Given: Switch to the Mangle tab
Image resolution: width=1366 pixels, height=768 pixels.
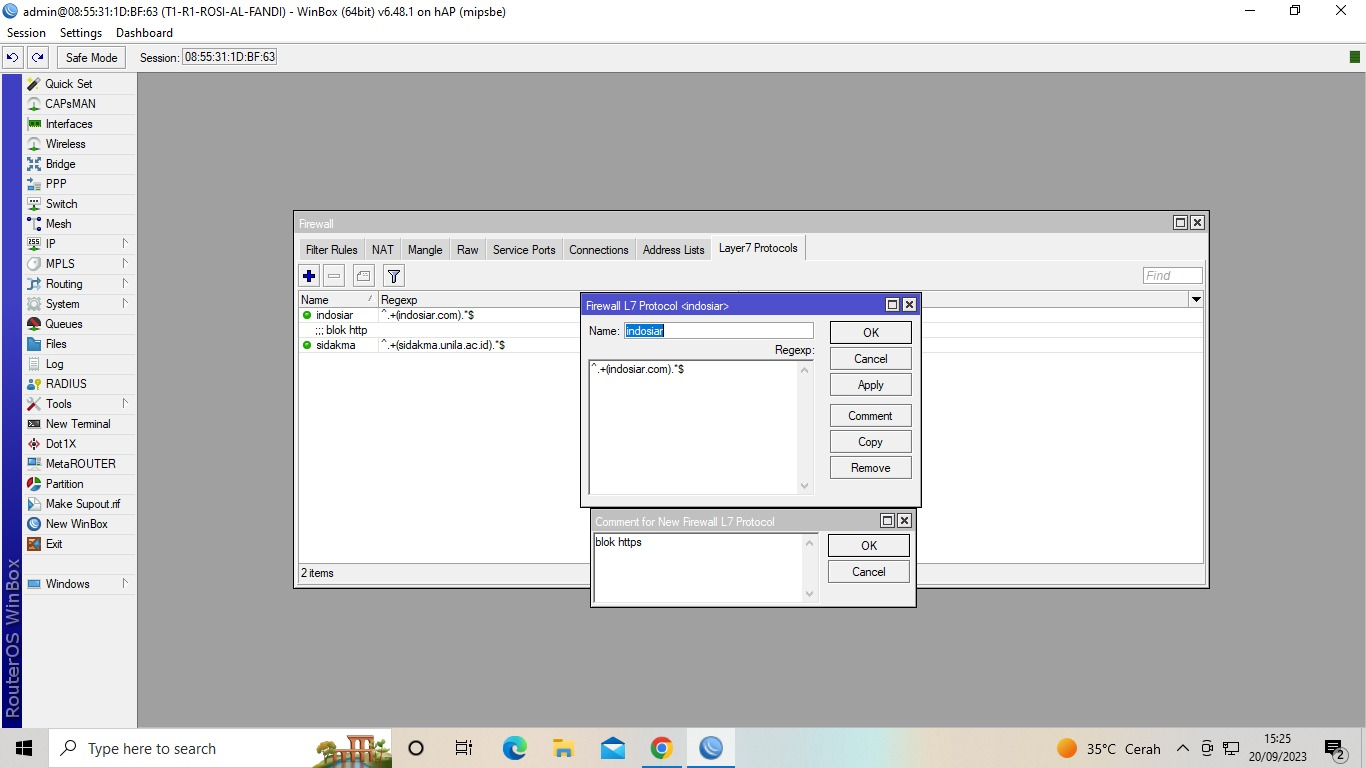Looking at the screenshot, I should click(425, 250).
